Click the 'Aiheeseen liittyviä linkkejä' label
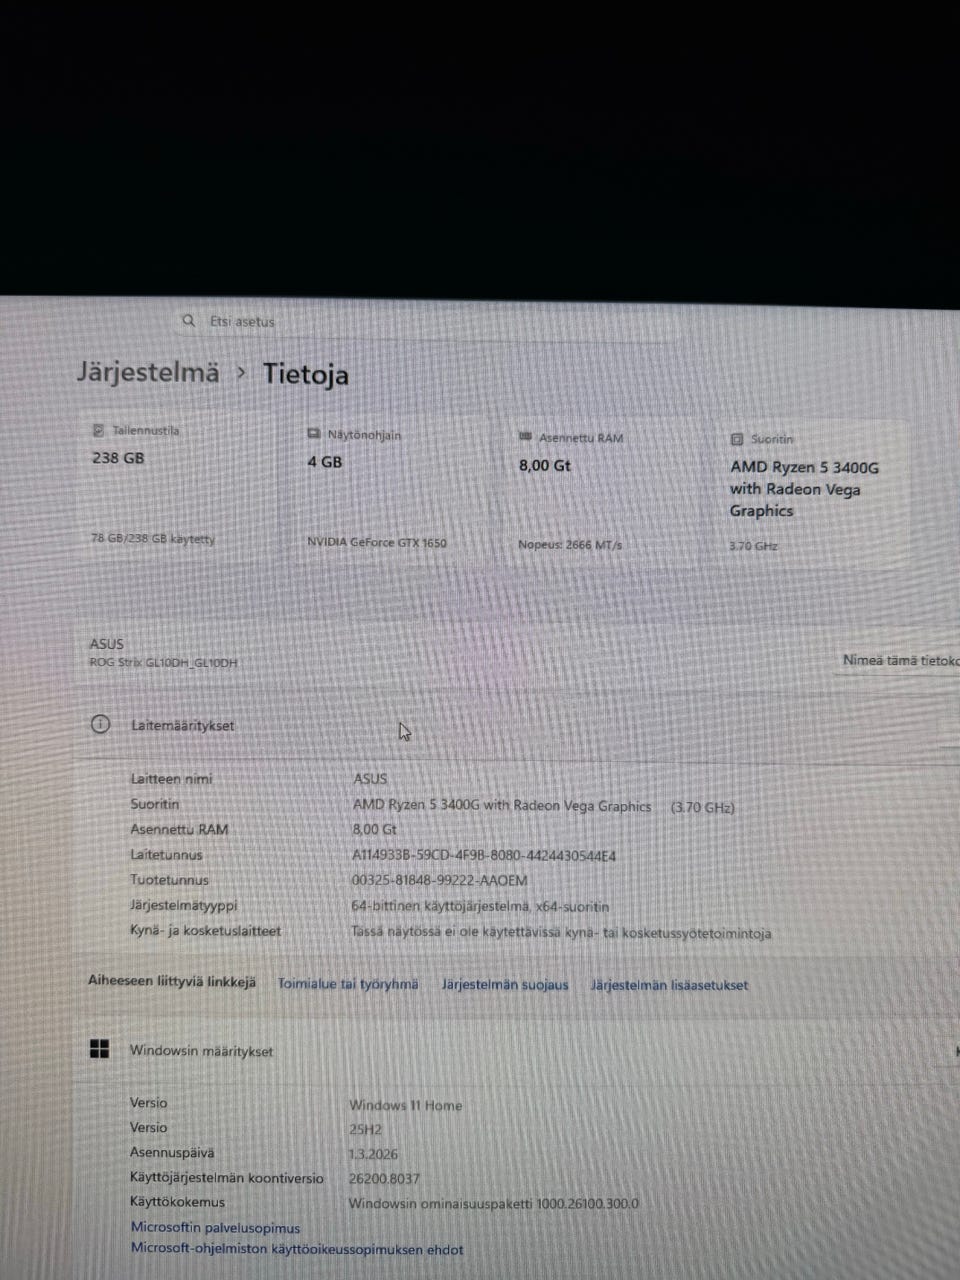The image size is (960, 1280). click(x=172, y=981)
